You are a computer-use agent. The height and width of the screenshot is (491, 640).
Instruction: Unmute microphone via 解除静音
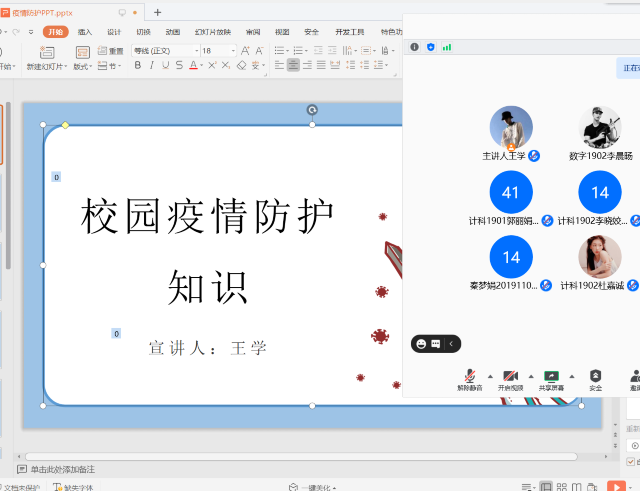coord(470,380)
